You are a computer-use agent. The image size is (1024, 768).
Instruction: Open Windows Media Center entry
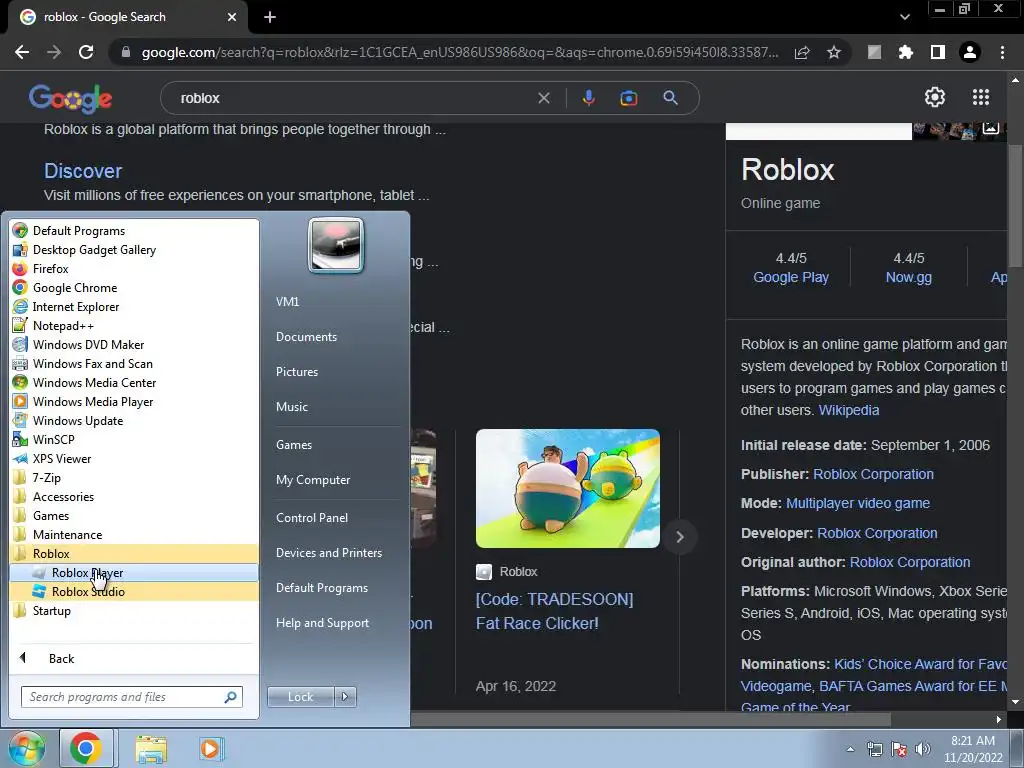[134, 383]
